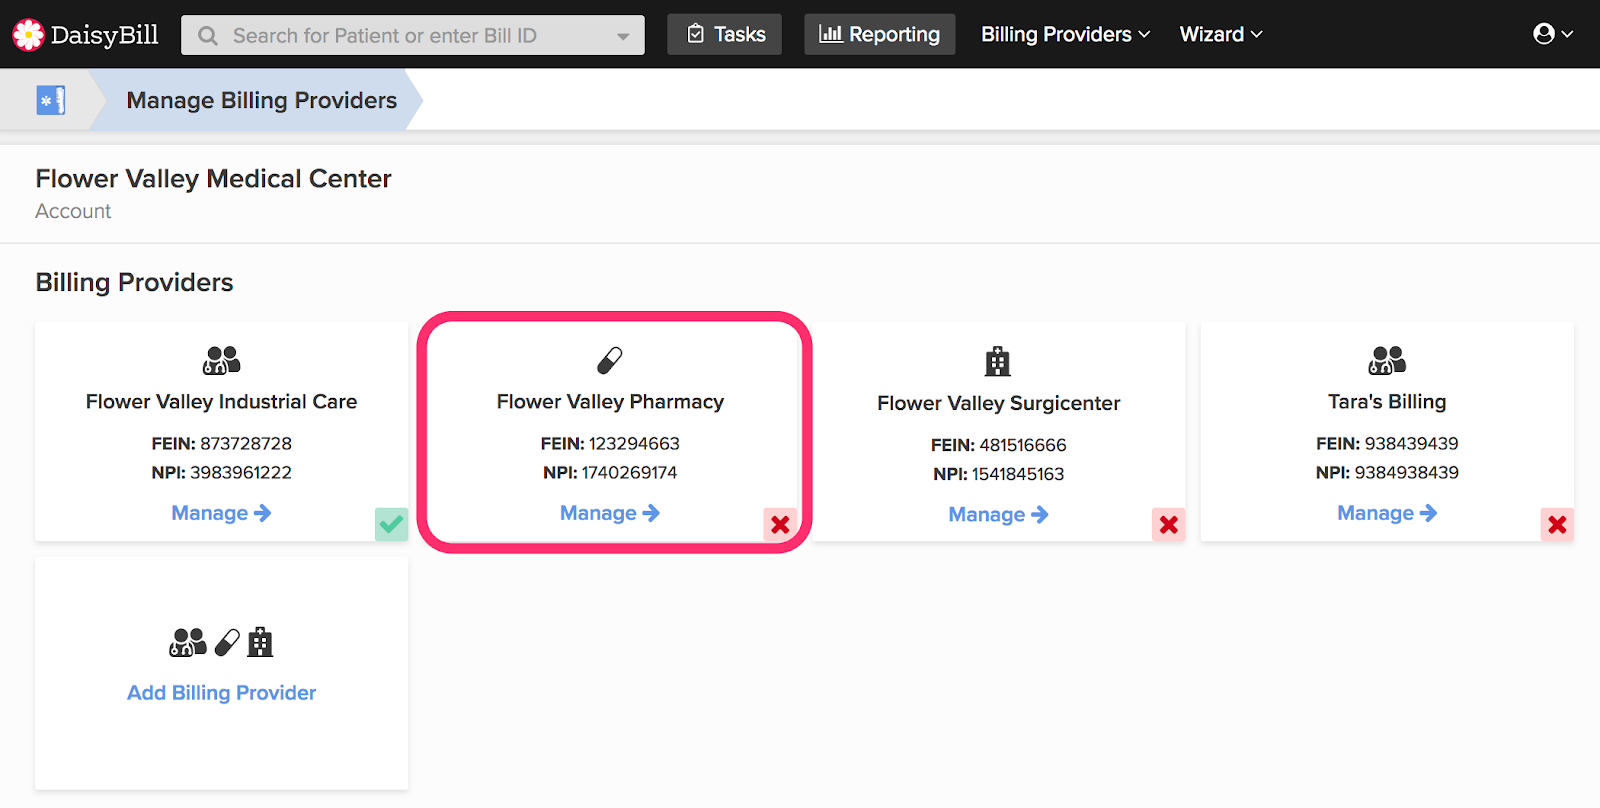1600x808 pixels.
Task: Click the Flower Valley Industrial Care provider icon
Action: point(222,360)
